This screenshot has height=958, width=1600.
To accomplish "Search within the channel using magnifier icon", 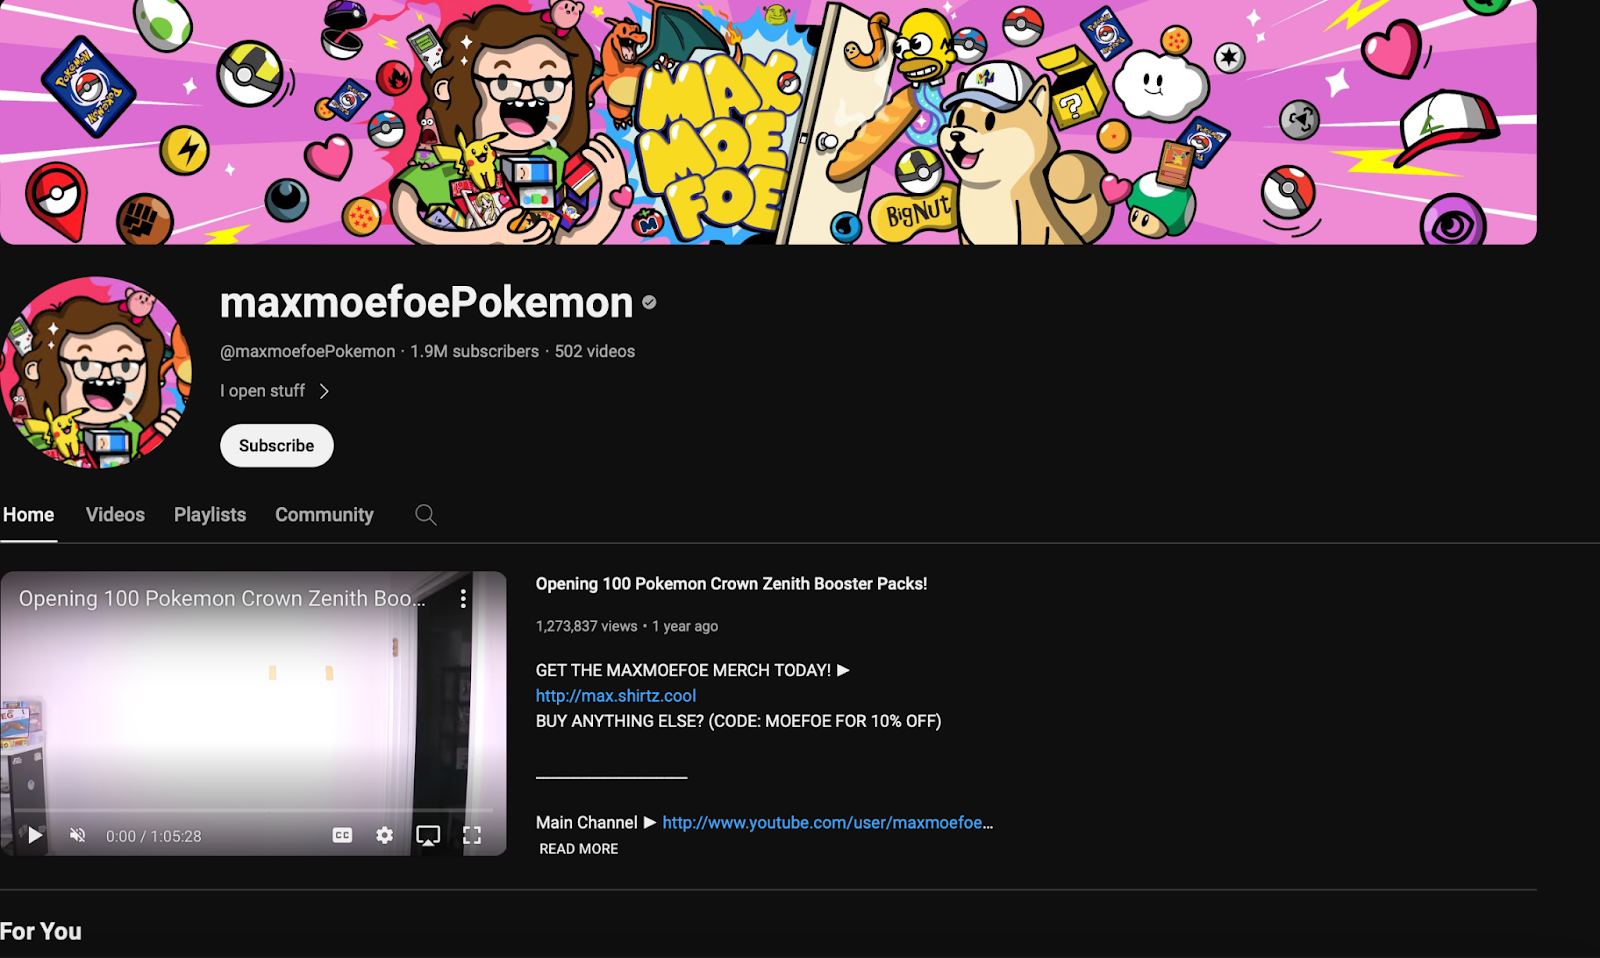I will click(426, 515).
